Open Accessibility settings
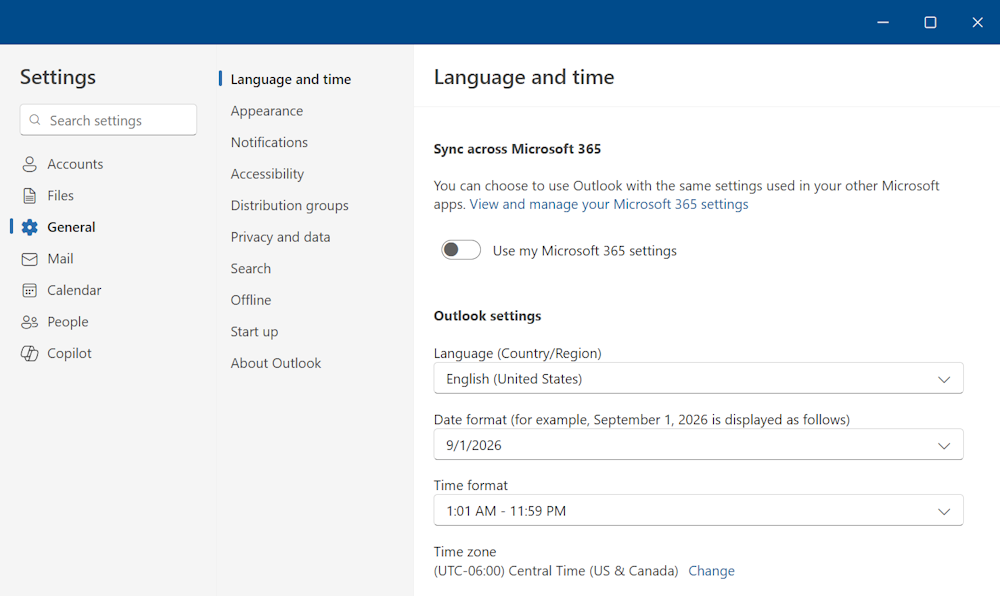The height and width of the screenshot is (596, 1000). (267, 174)
